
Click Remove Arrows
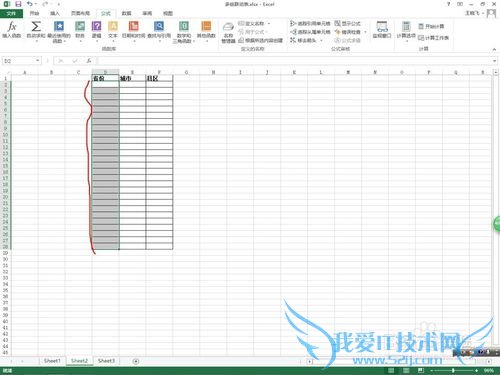tap(303, 40)
